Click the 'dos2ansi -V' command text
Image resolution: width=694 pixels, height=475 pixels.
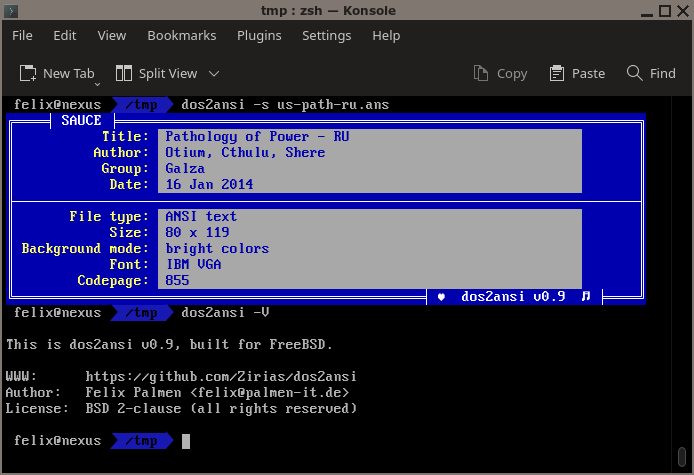(x=225, y=313)
